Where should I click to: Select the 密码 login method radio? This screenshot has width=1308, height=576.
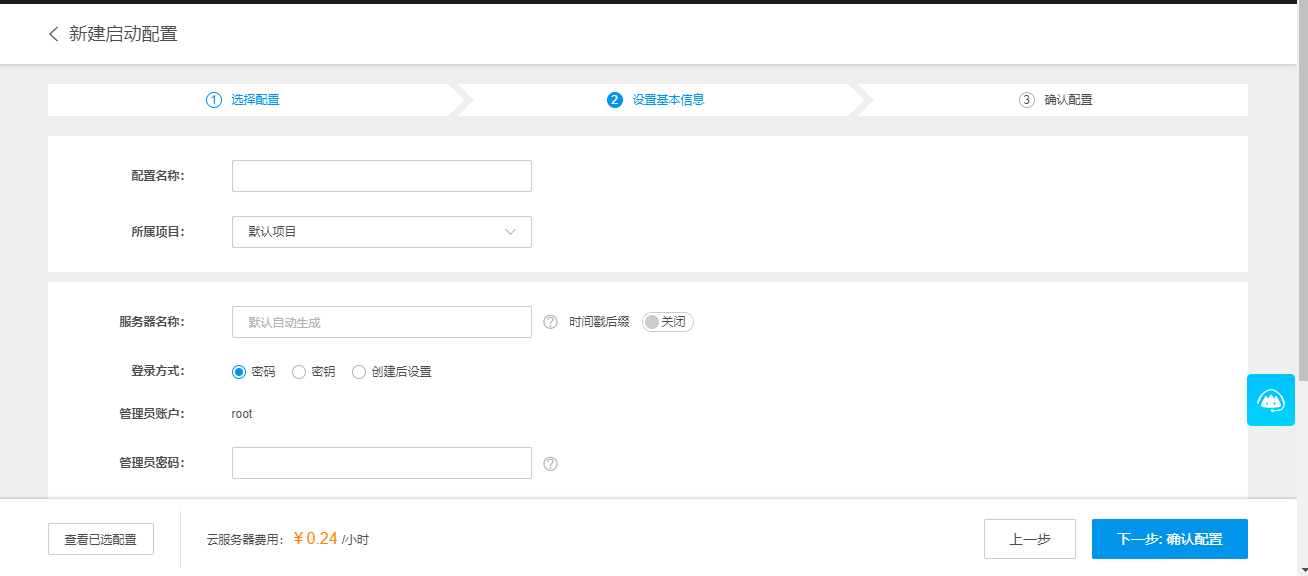click(239, 372)
